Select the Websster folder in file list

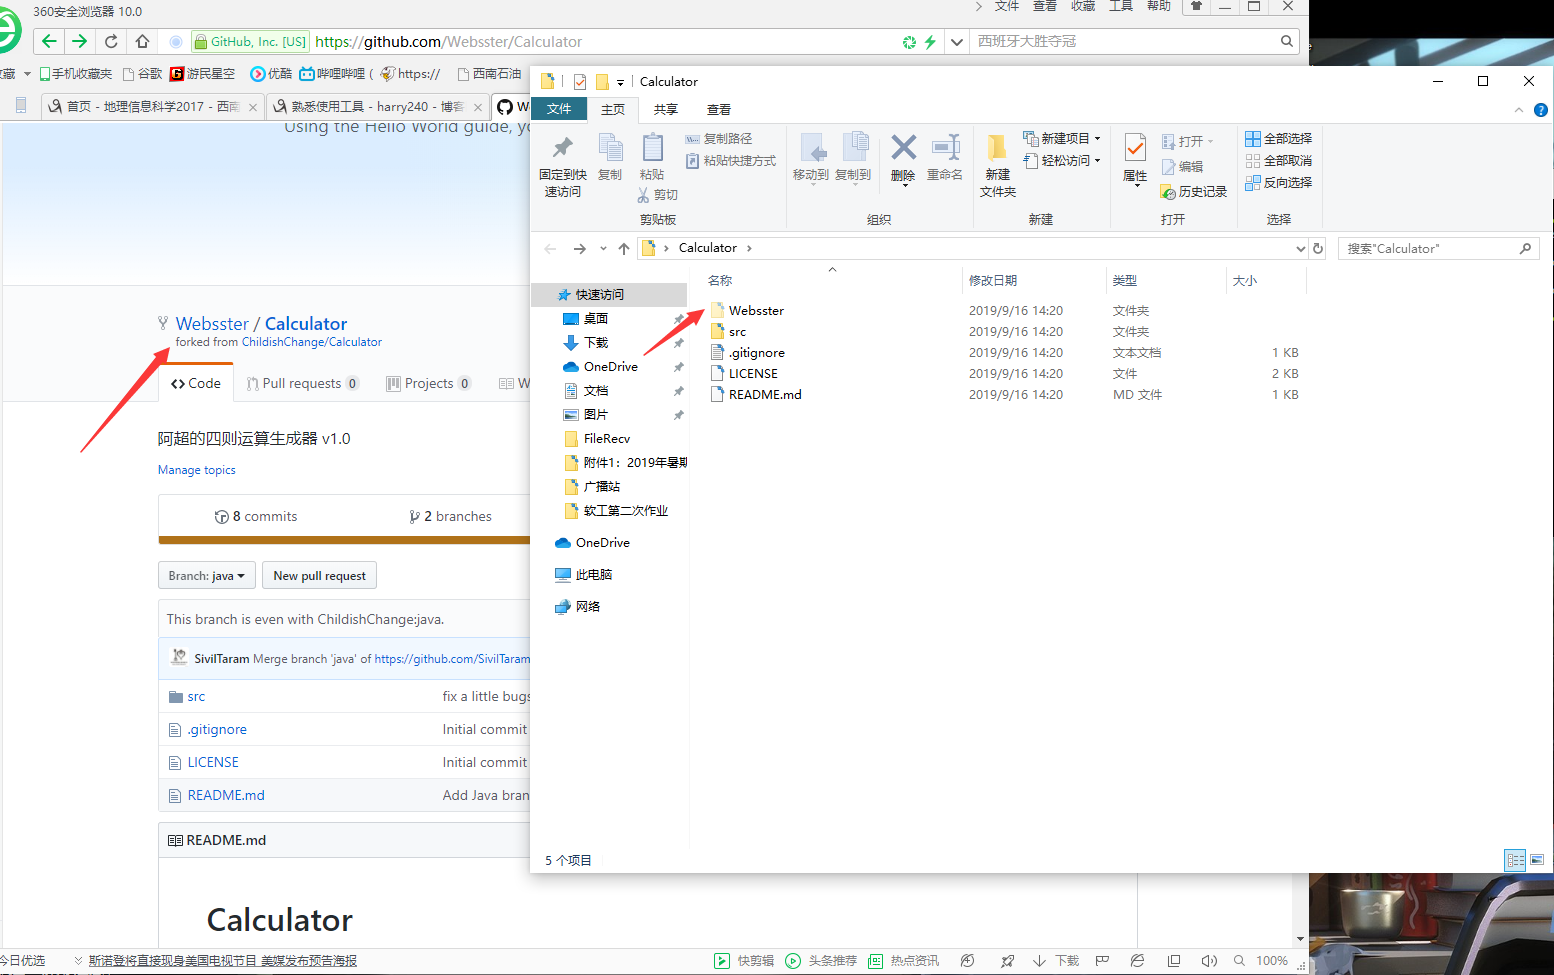756,311
